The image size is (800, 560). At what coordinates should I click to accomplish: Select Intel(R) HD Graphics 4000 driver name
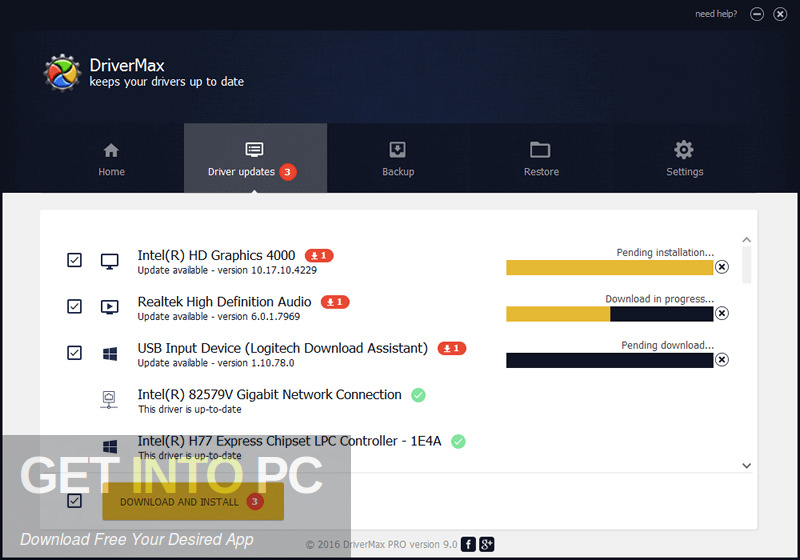point(216,255)
